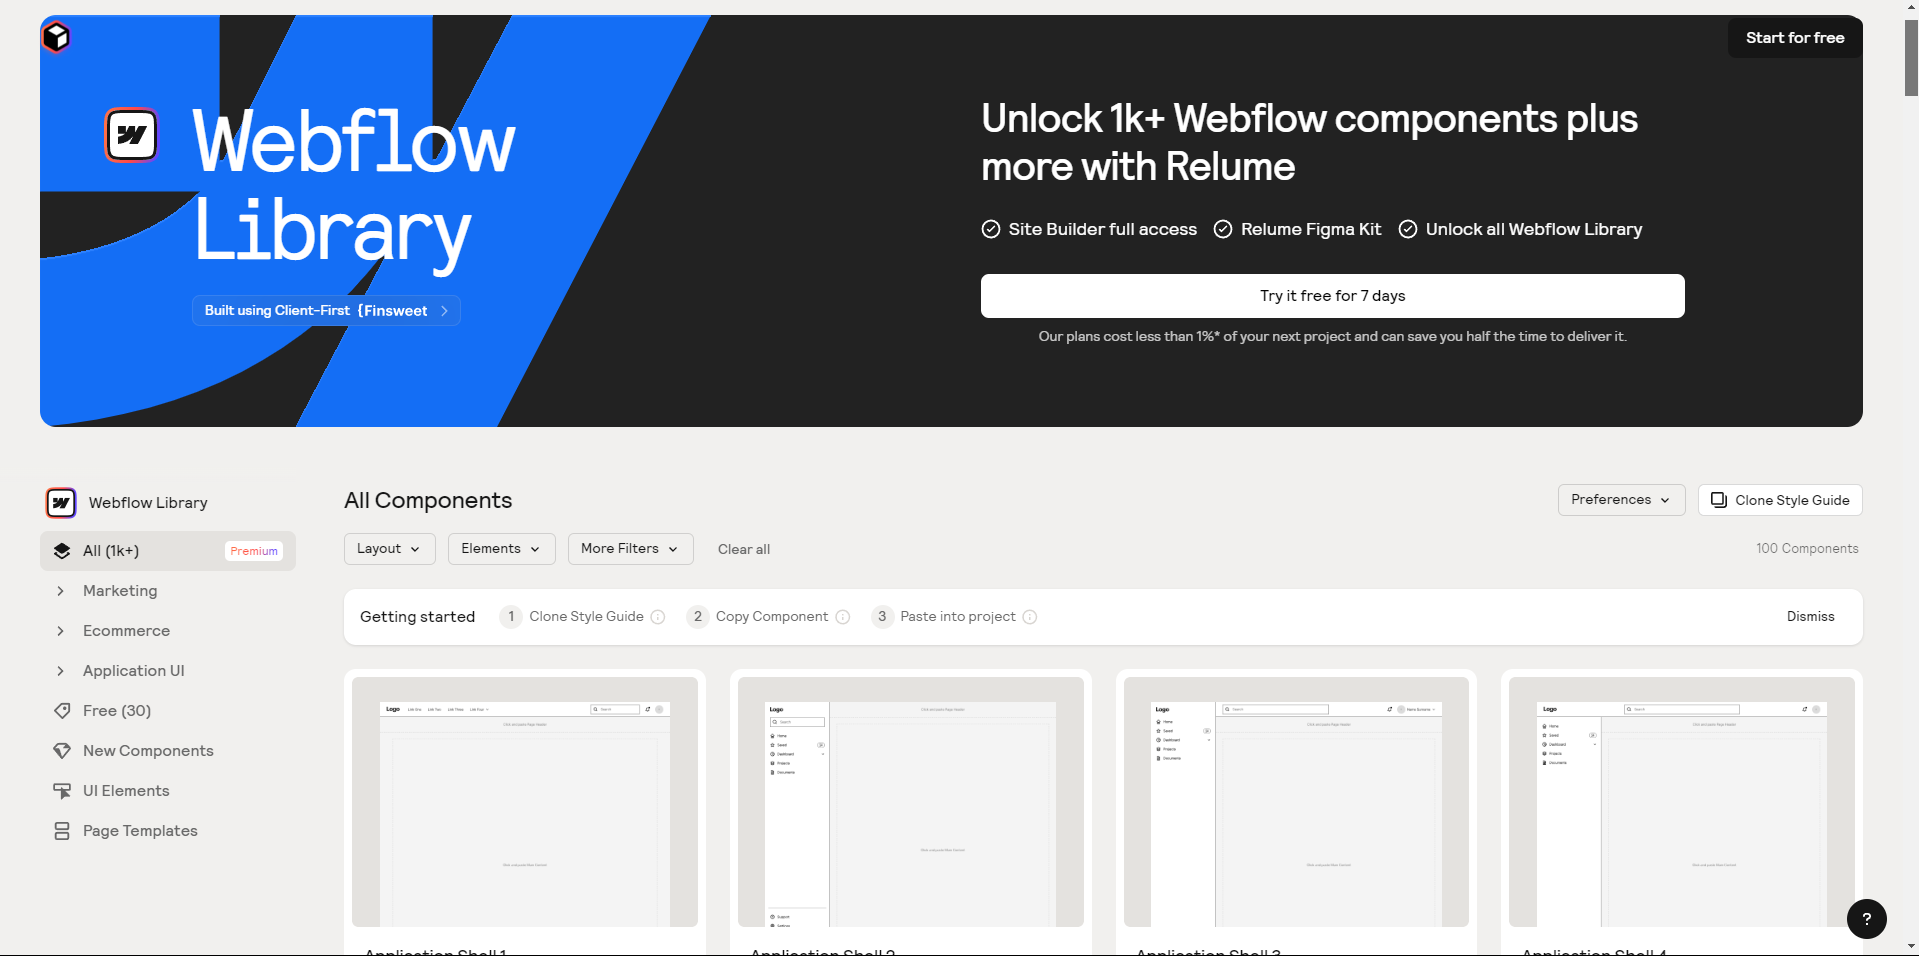
Task: Click step 1 Clone Style Guide in Getting started
Action: (582, 617)
